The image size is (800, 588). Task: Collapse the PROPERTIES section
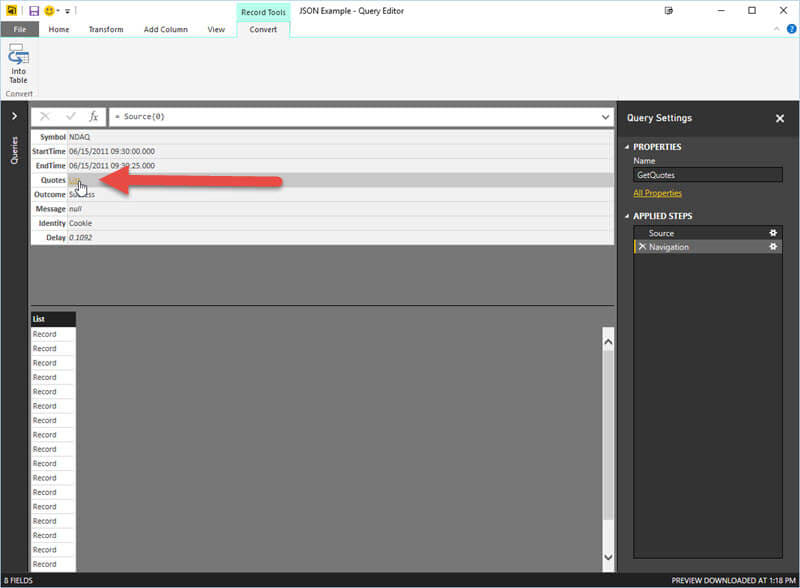627,147
